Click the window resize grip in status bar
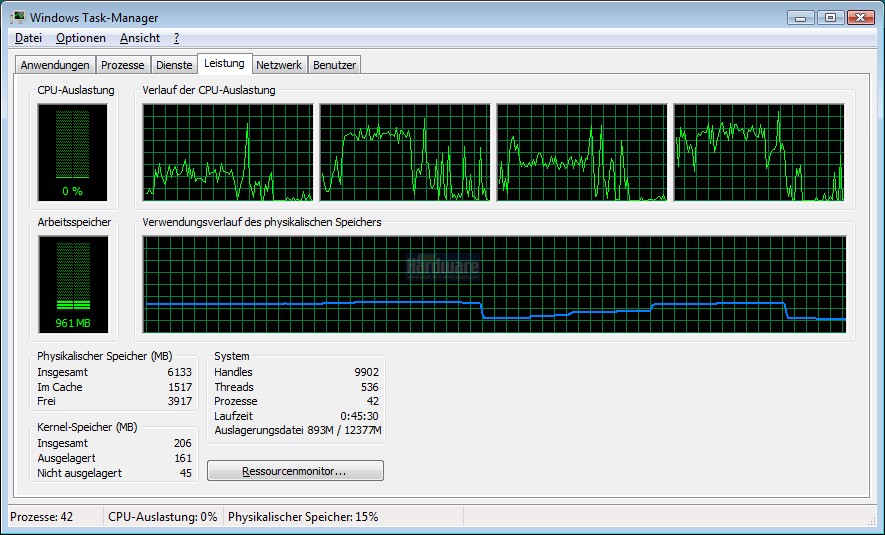Image resolution: width=885 pixels, height=535 pixels. point(870,520)
